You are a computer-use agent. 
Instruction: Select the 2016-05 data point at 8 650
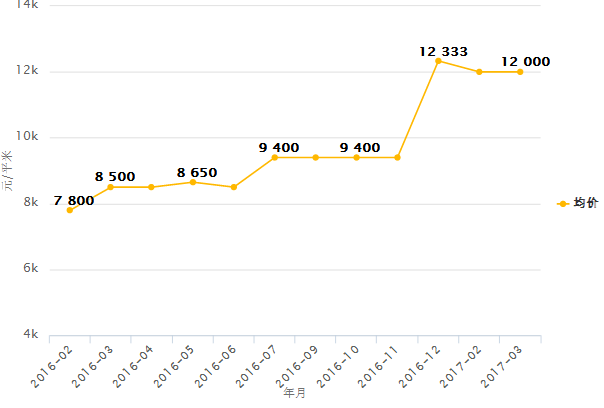[x=193, y=182]
